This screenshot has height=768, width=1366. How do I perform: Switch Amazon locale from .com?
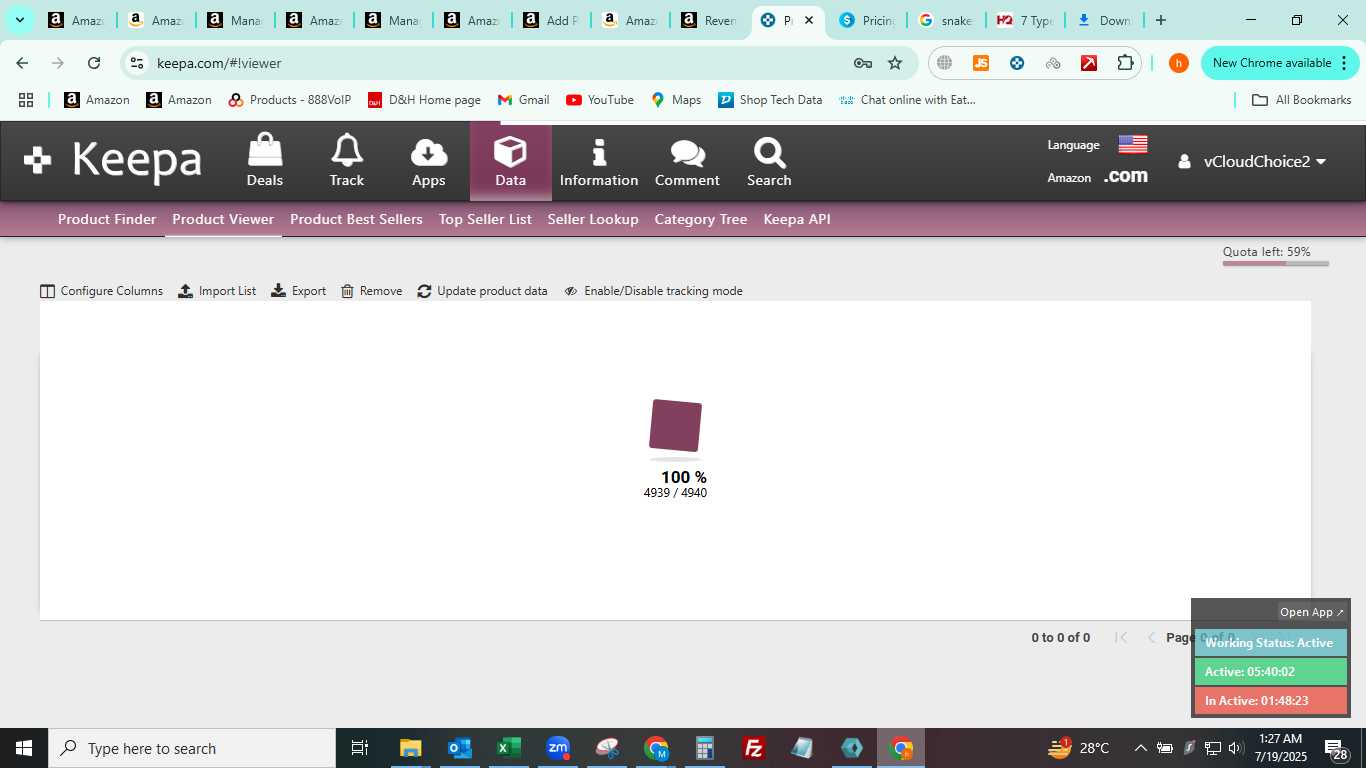(1126, 176)
